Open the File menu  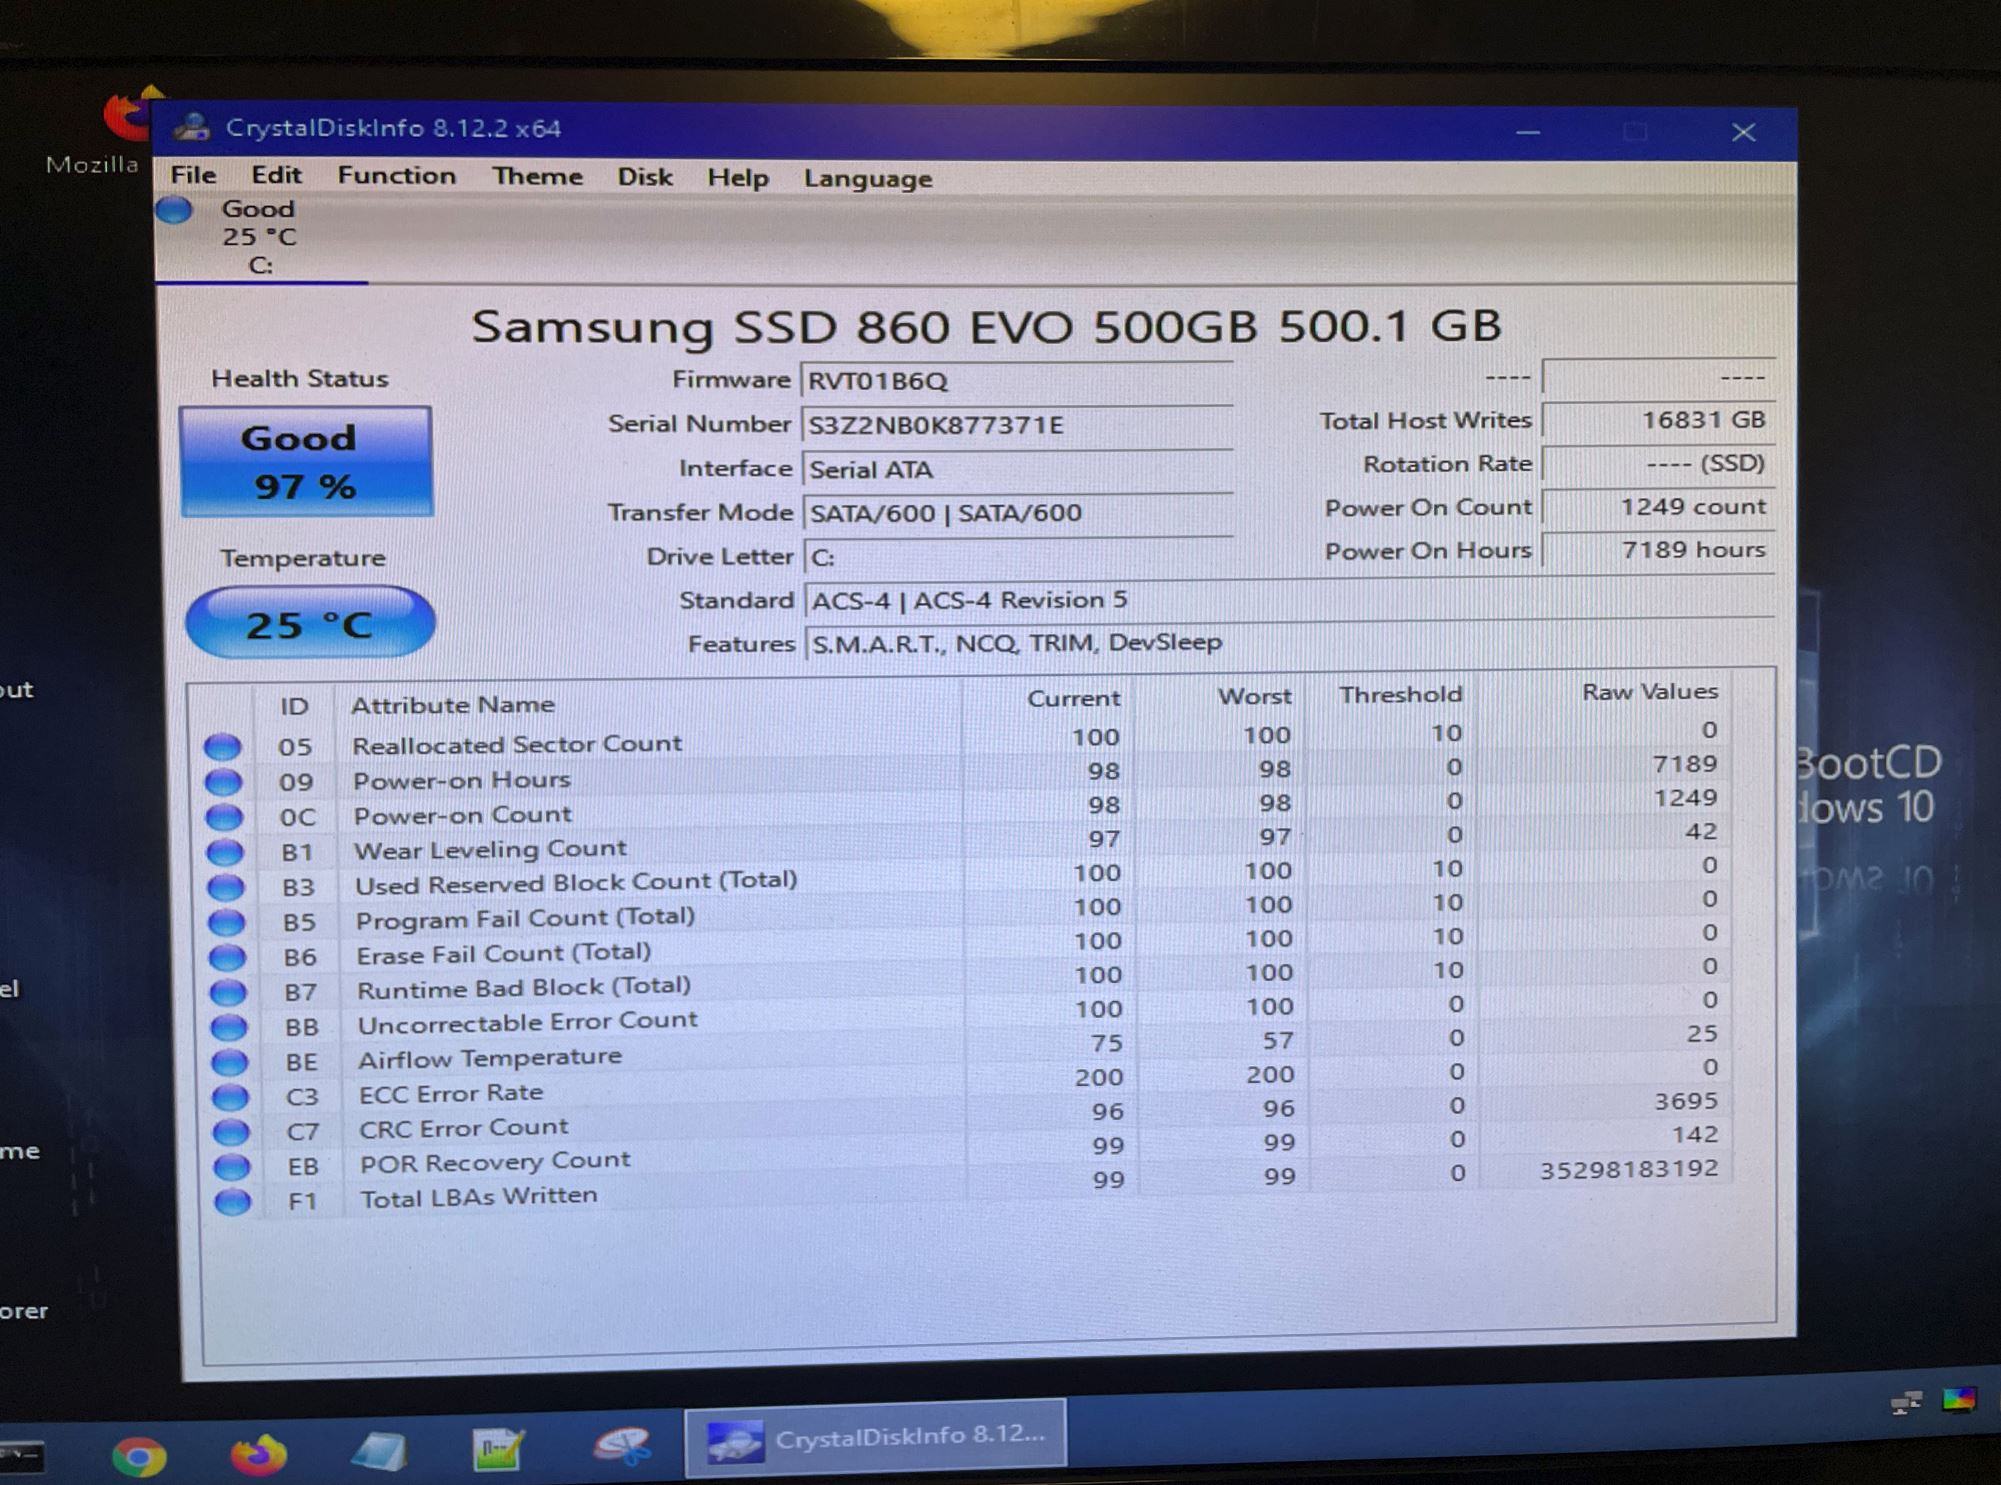tap(193, 175)
